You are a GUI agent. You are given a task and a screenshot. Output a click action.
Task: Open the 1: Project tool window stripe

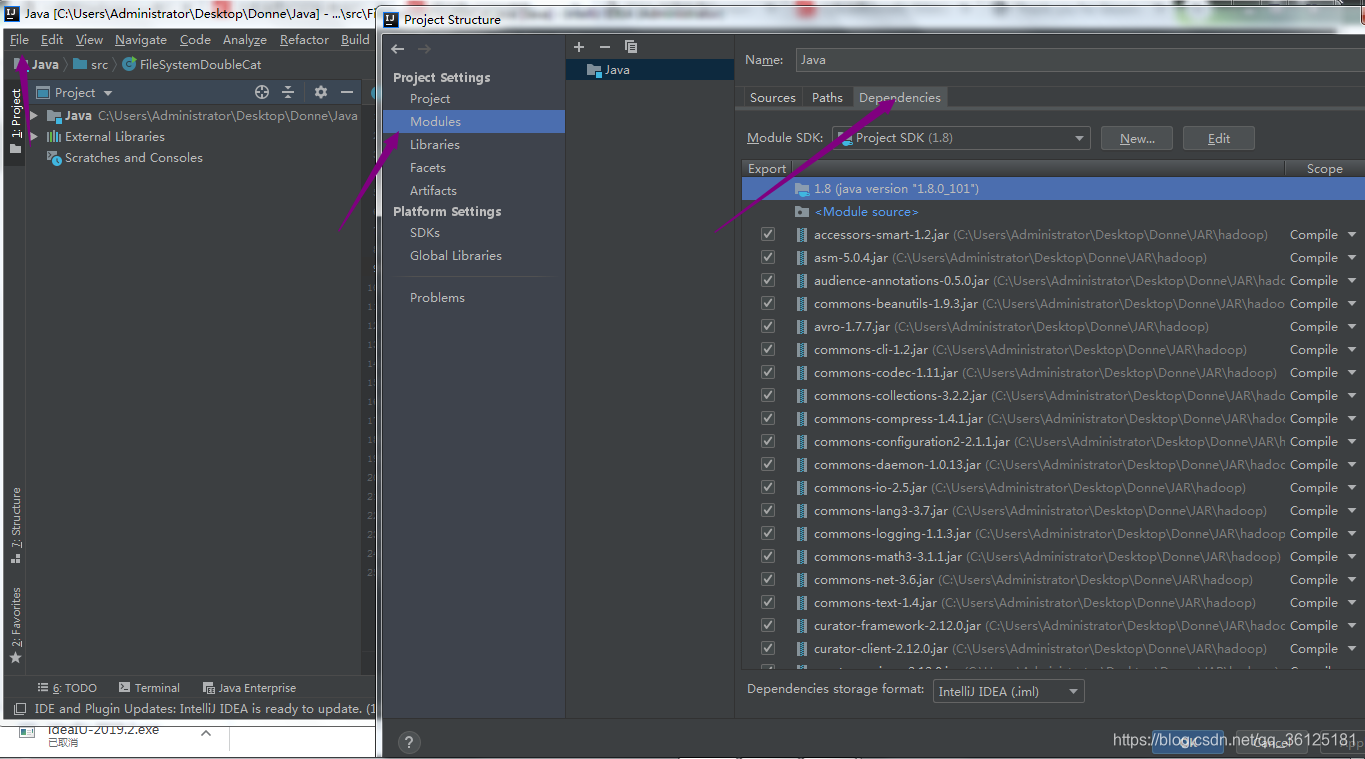pos(15,122)
